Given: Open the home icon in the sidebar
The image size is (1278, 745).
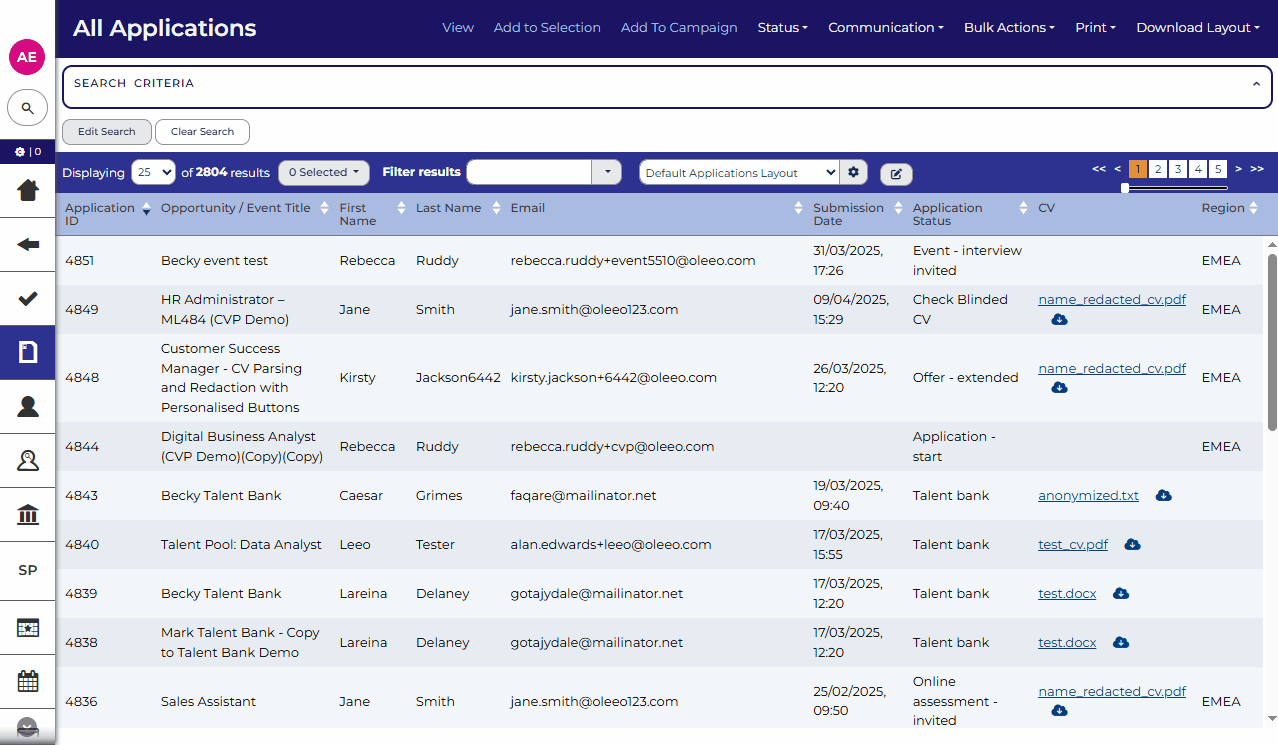Looking at the screenshot, I should click(x=28, y=190).
